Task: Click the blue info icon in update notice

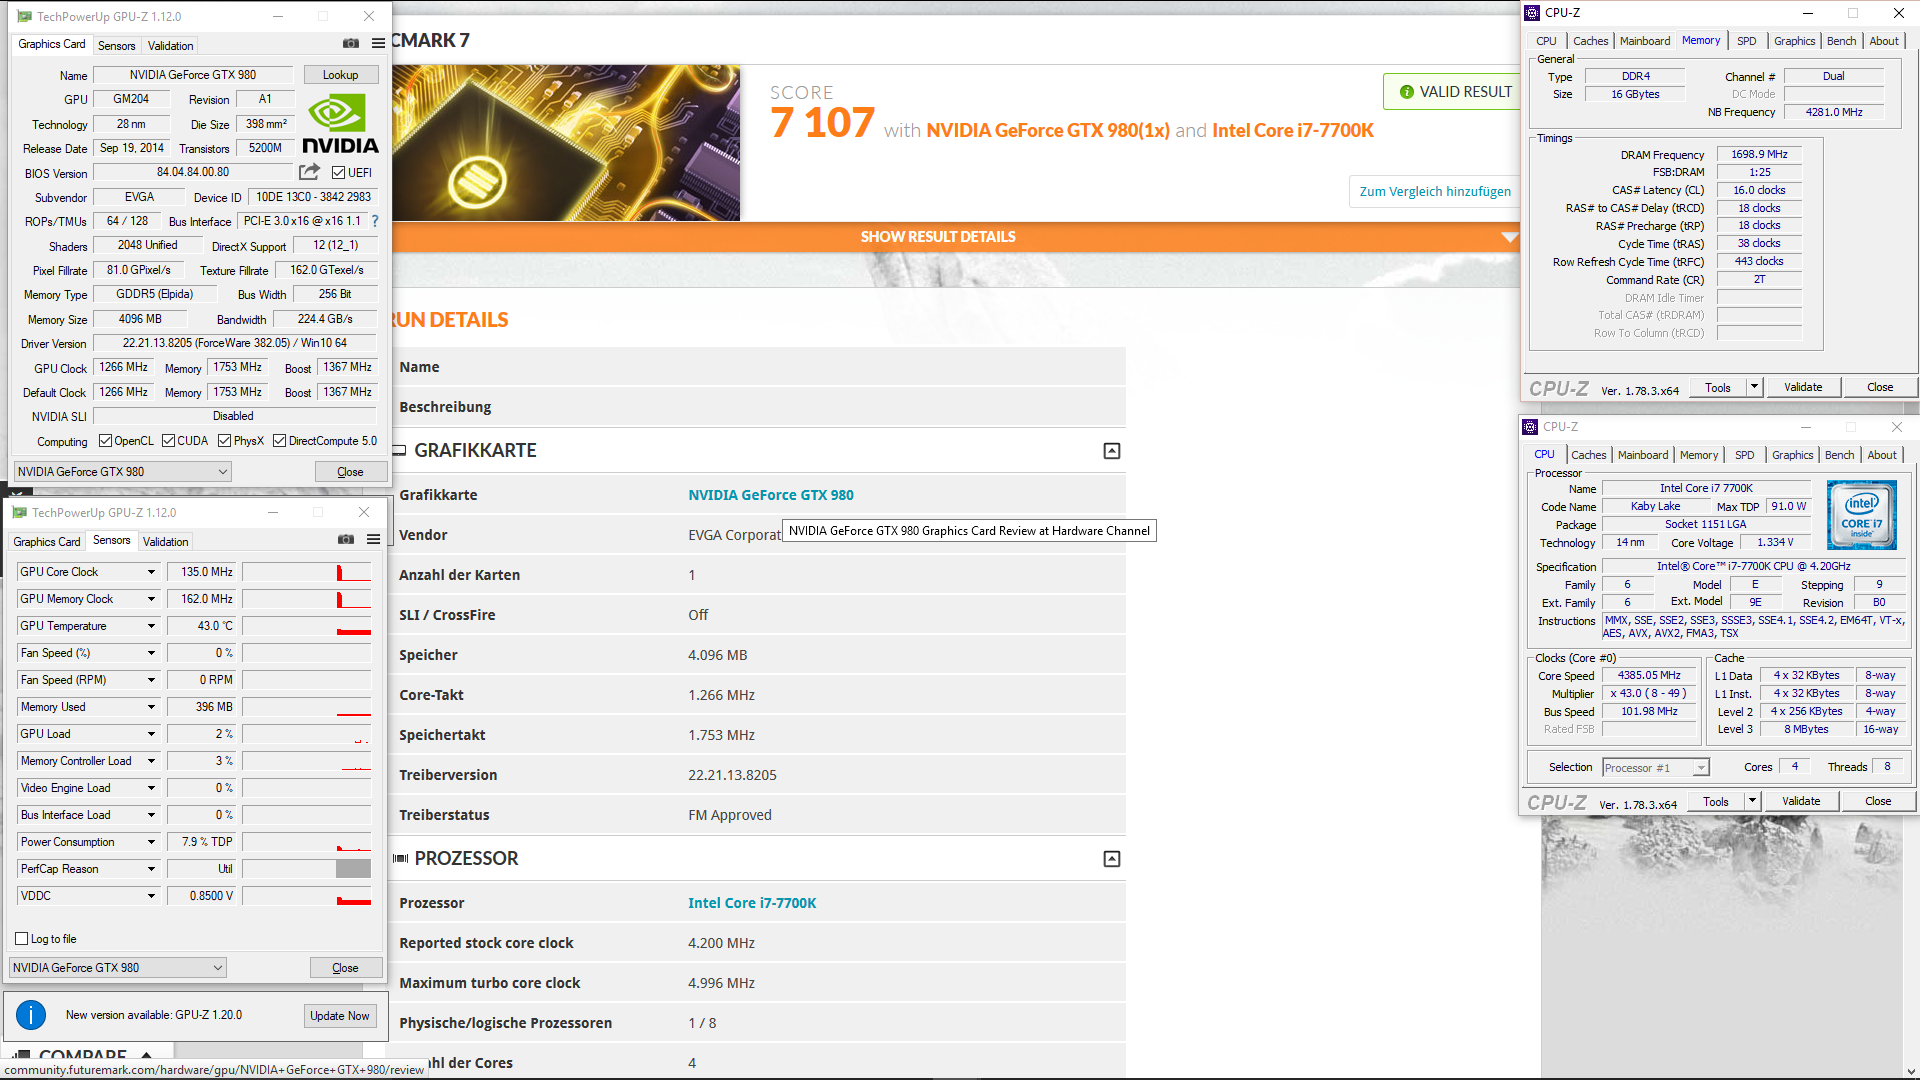Action: (x=31, y=1015)
